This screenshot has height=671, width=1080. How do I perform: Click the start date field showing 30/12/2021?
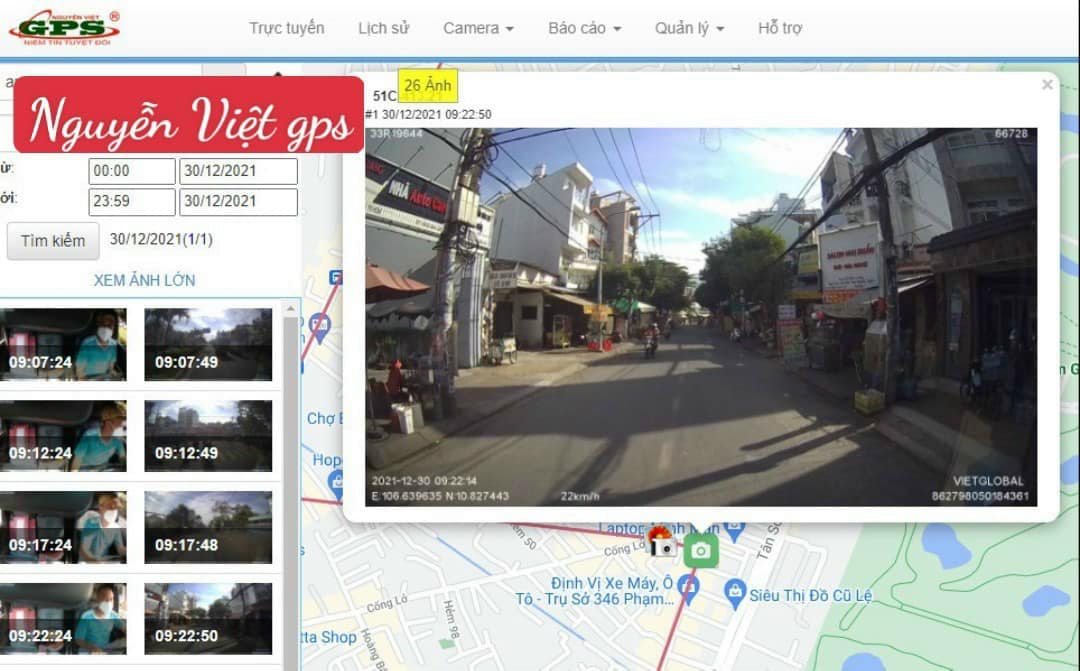tap(238, 170)
